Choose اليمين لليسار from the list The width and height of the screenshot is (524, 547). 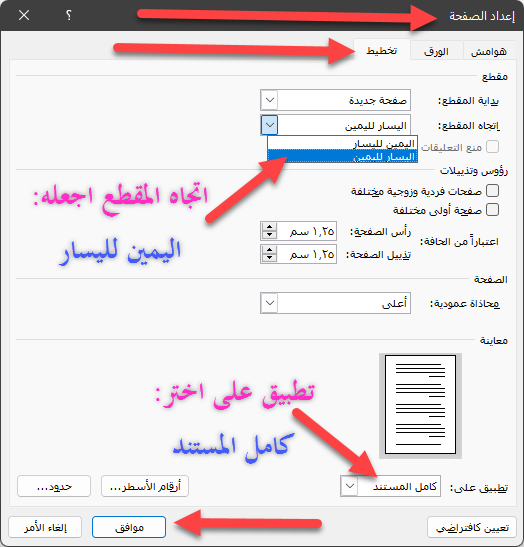coord(343,143)
